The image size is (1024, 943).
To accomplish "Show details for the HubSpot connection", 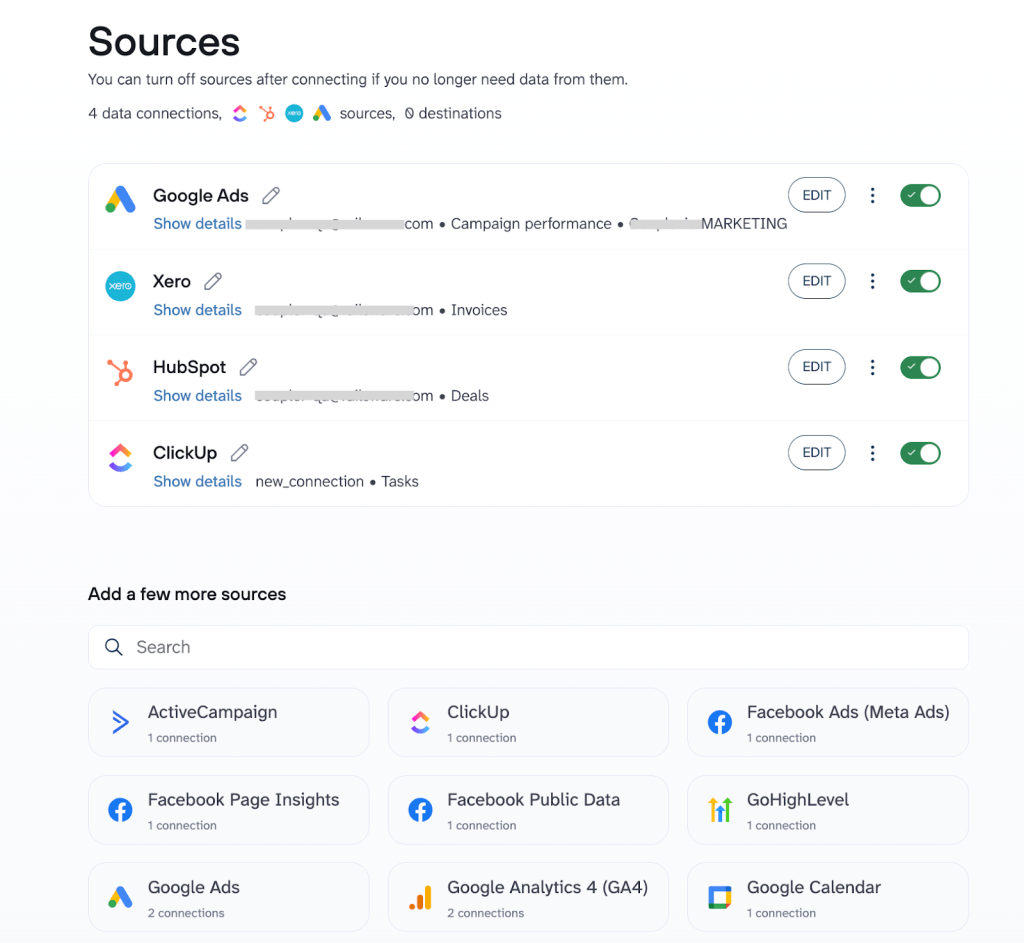I will tap(197, 395).
